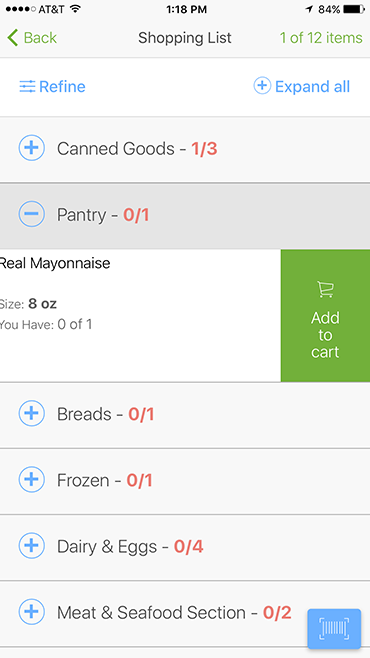Viewport: 370px width, 658px height.
Task: Tap the barcode scanner icon
Action: (x=334, y=629)
